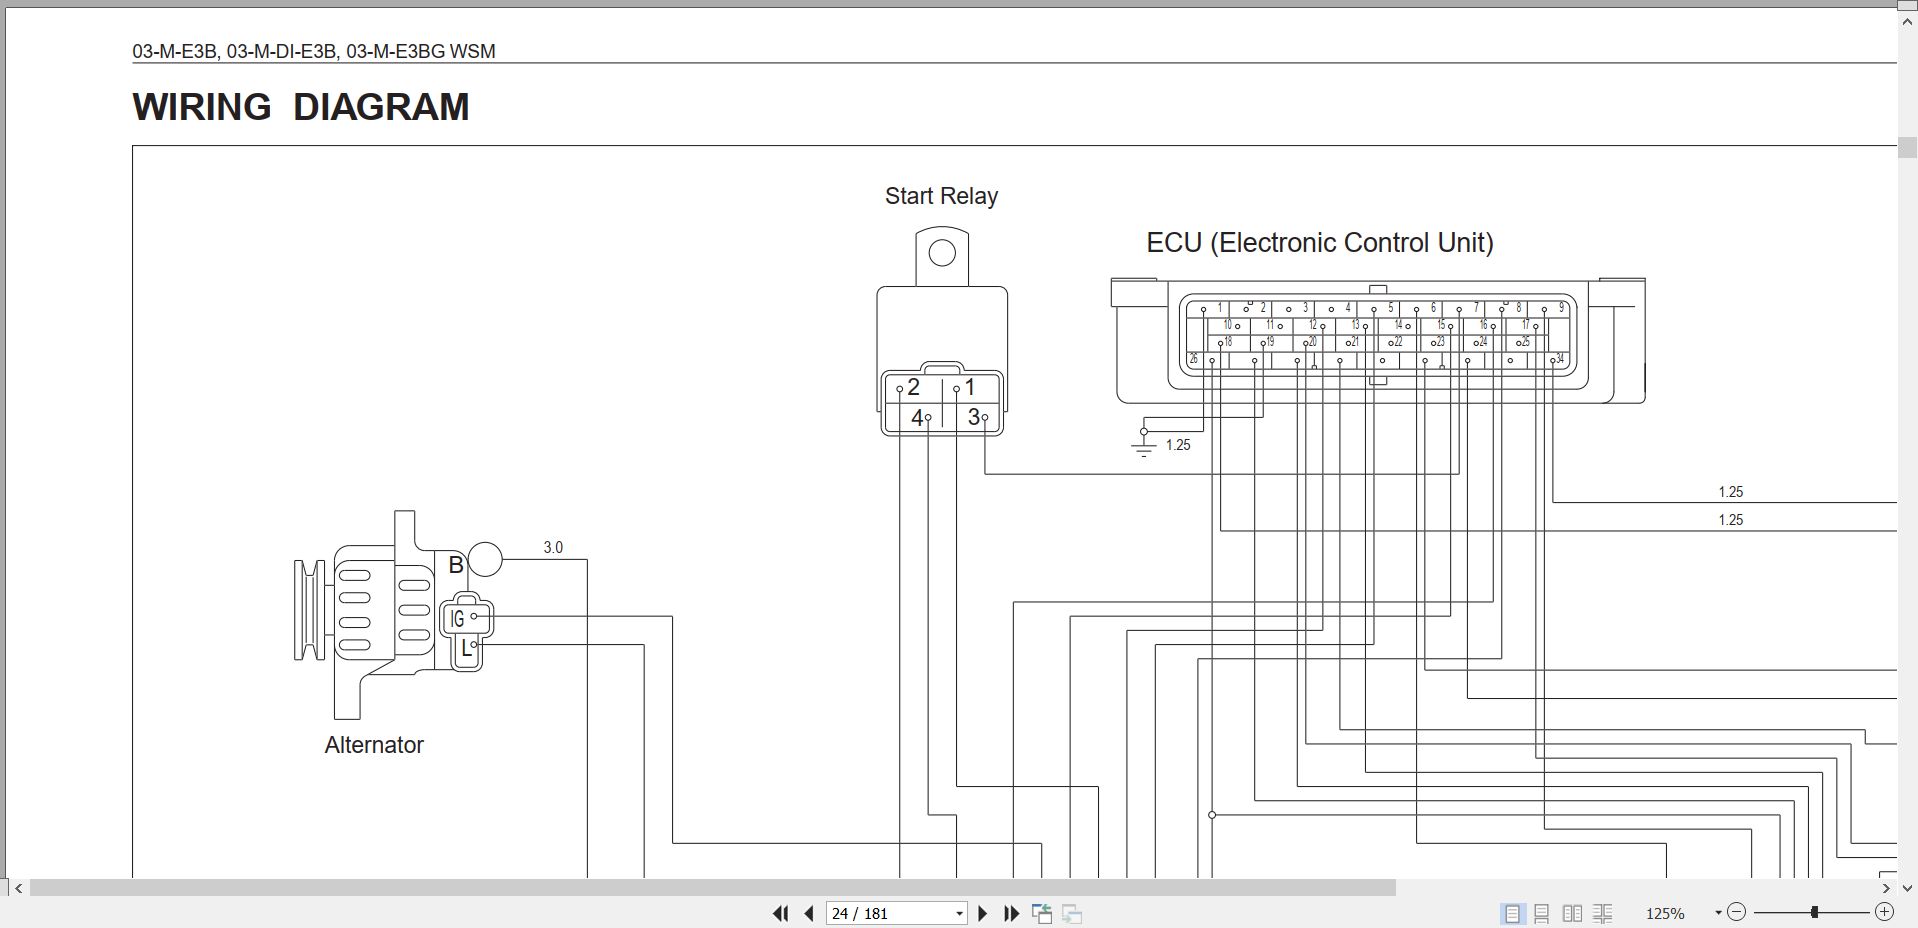Click the horizontal scrollbar thumb
The width and height of the screenshot is (1918, 928).
pyautogui.click(x=712, y=887)
